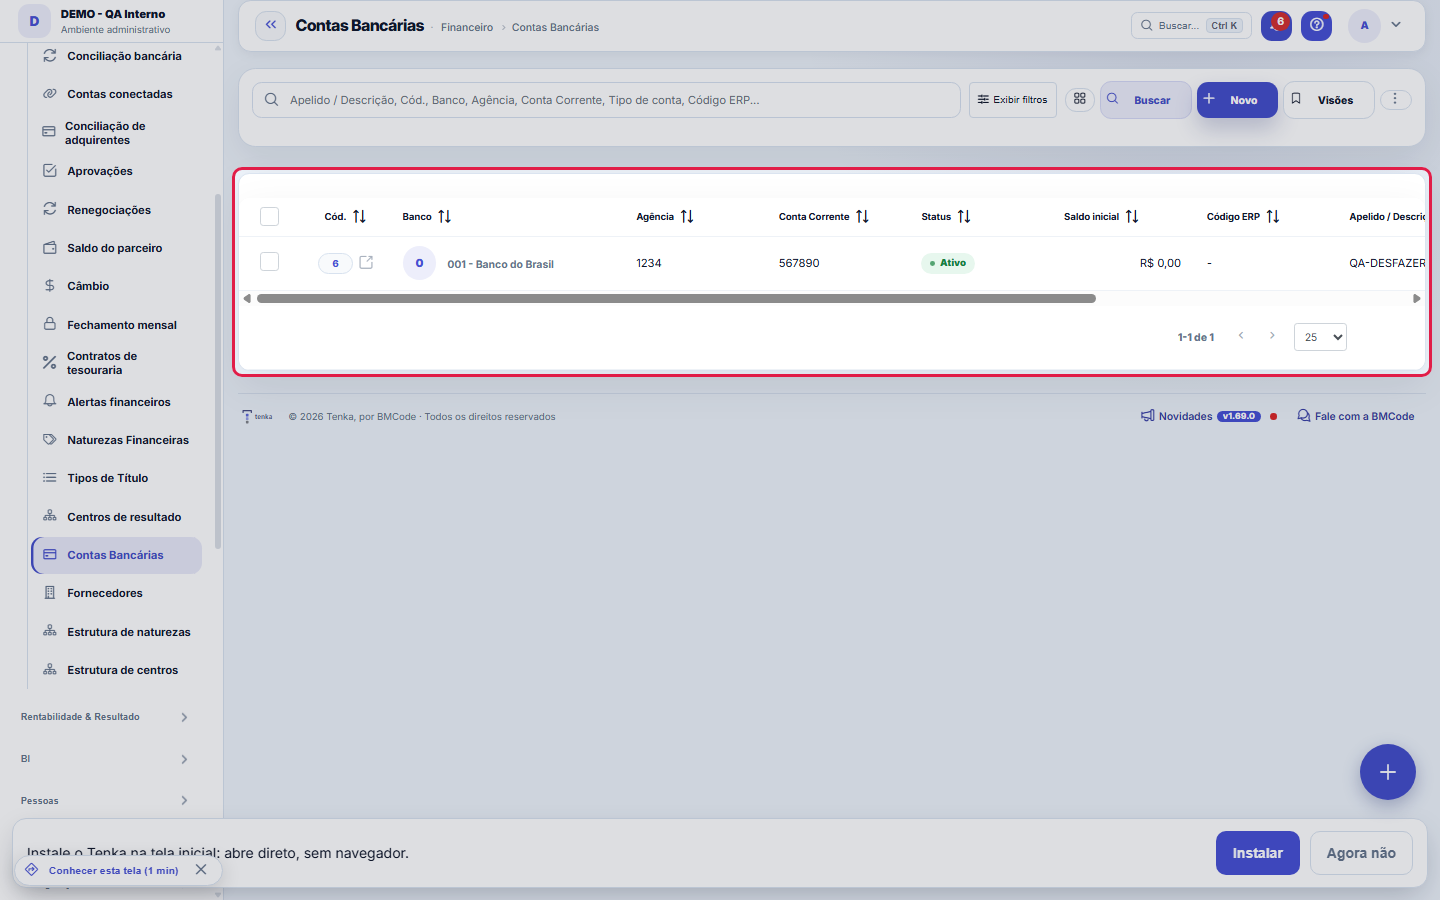The height and width of the screenshot is (900, 1440).
Task: Tick the checkbox for the Banco do Brasil row
Action: (x=269, y=262)
